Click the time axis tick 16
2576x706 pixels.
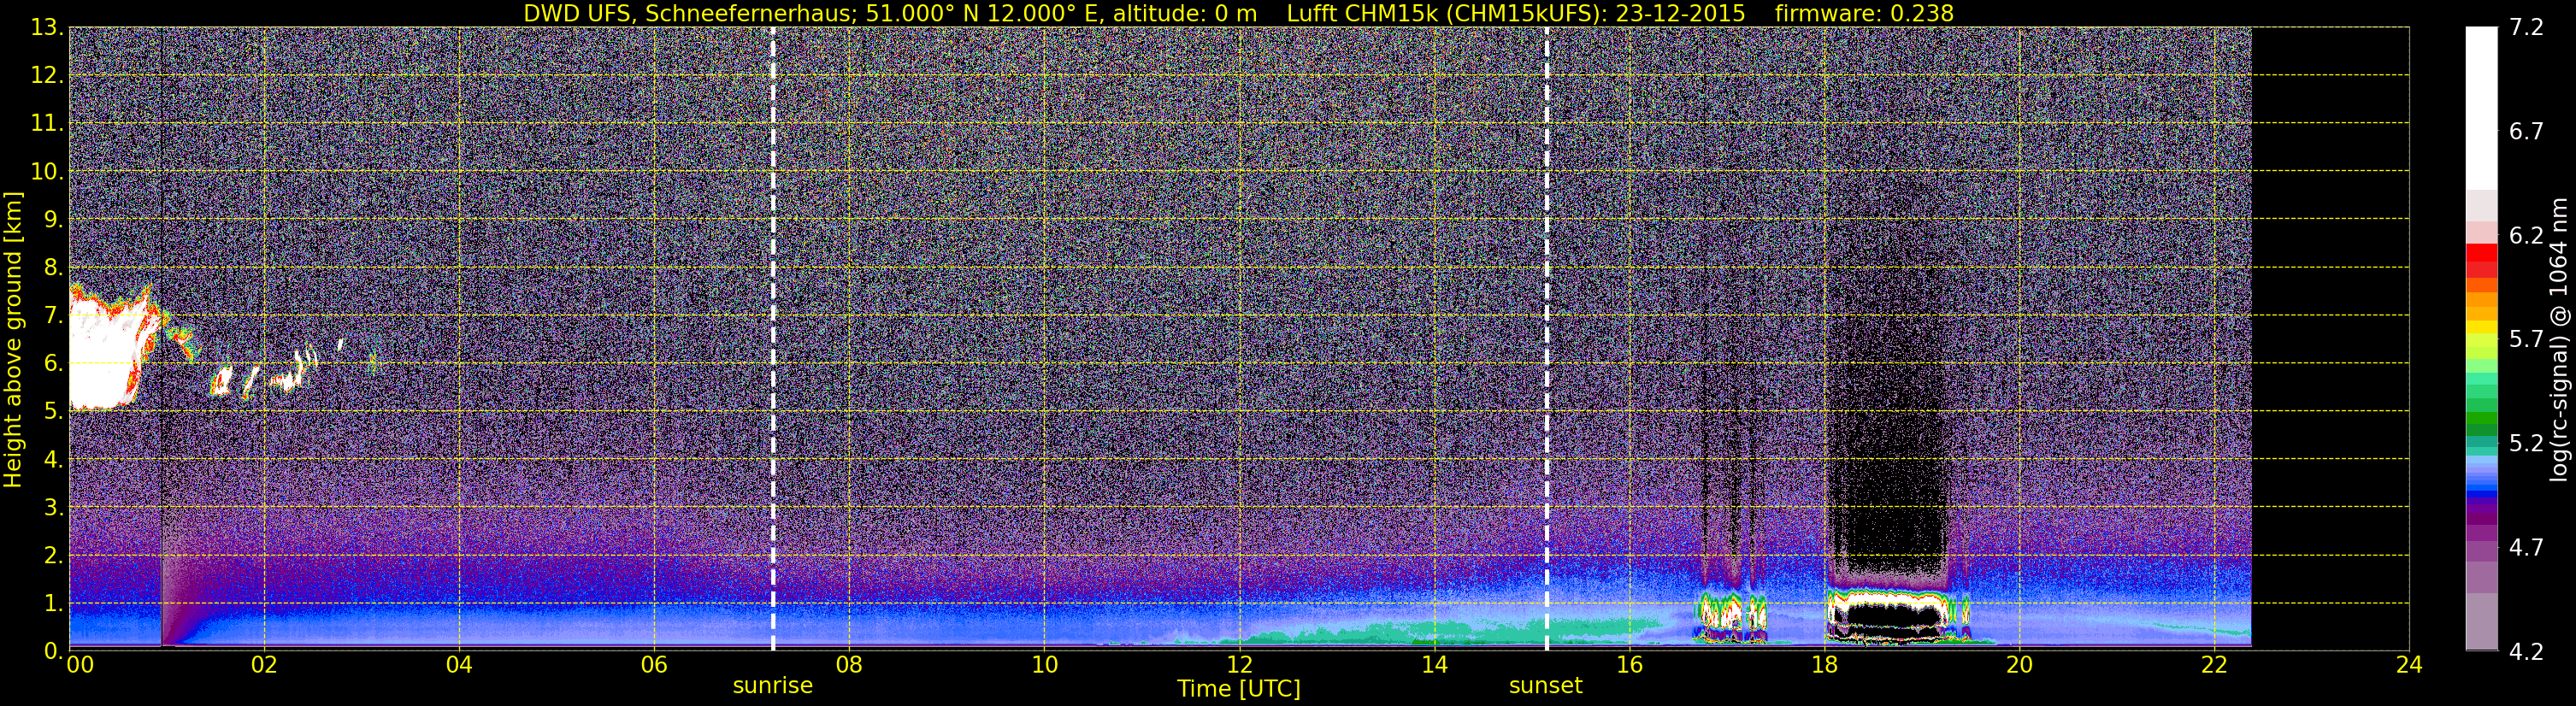tap(1629, 666)
